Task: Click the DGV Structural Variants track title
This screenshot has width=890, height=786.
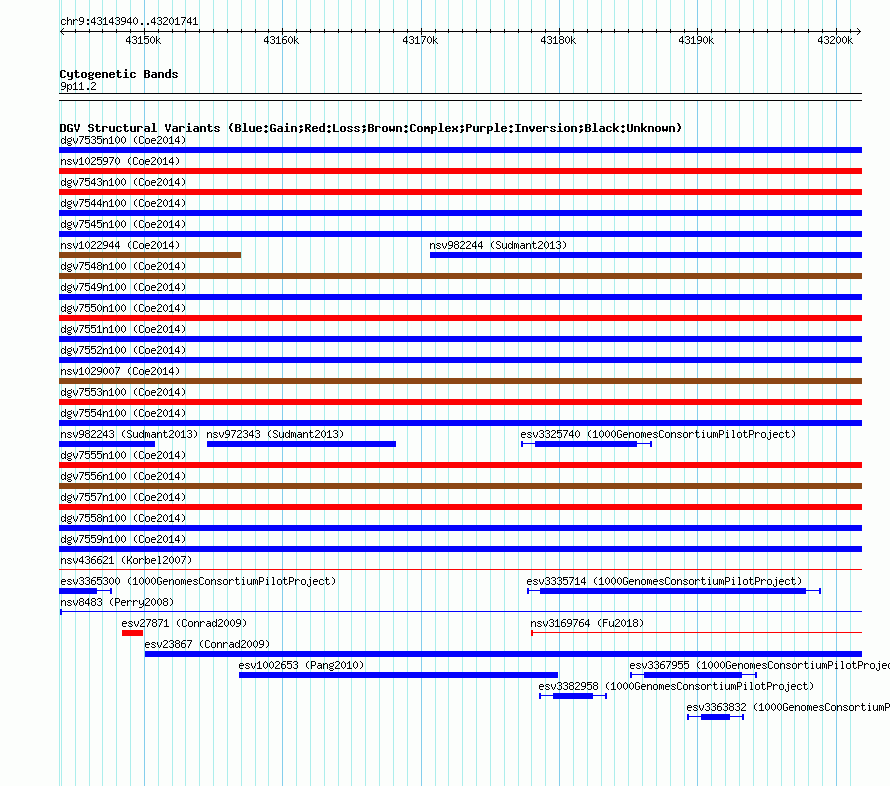Action: (x=371, y=128)
